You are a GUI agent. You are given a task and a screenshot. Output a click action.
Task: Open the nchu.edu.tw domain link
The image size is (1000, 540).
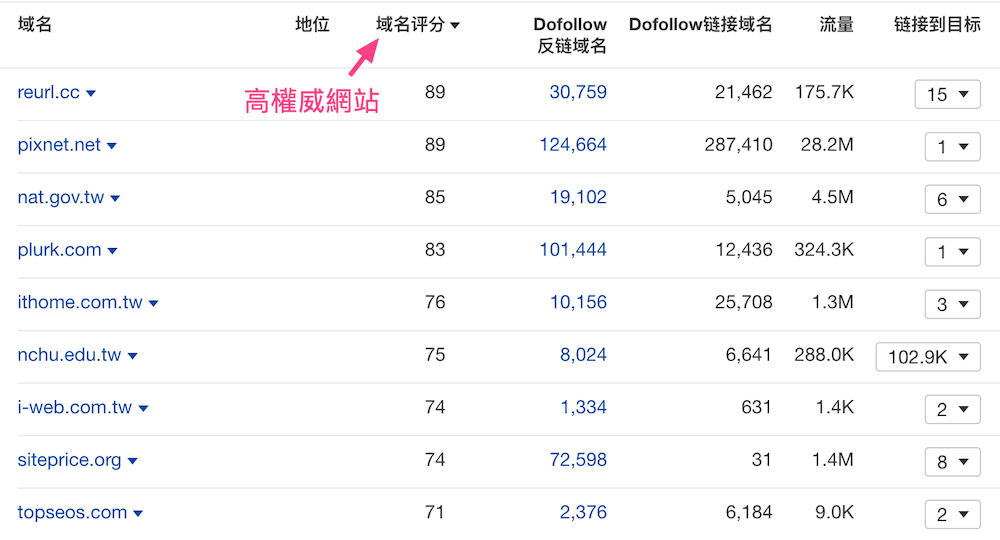[69, 354]
